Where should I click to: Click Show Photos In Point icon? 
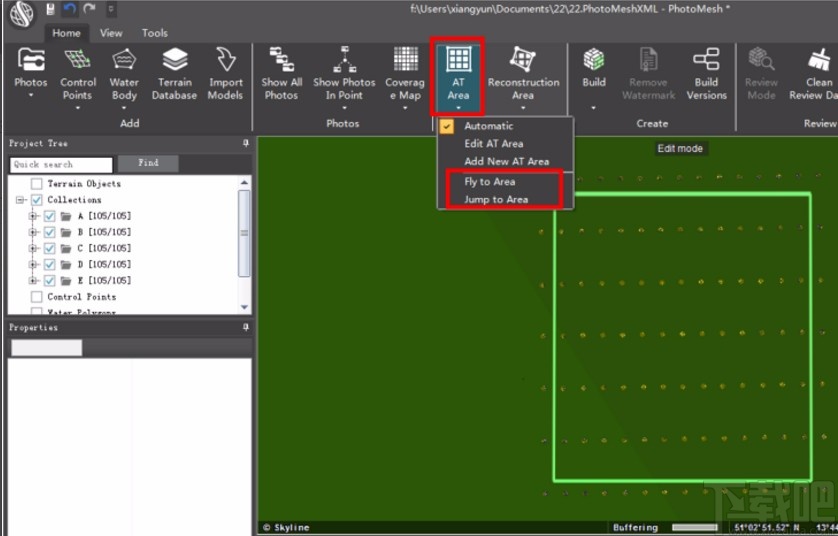(344, 59)
